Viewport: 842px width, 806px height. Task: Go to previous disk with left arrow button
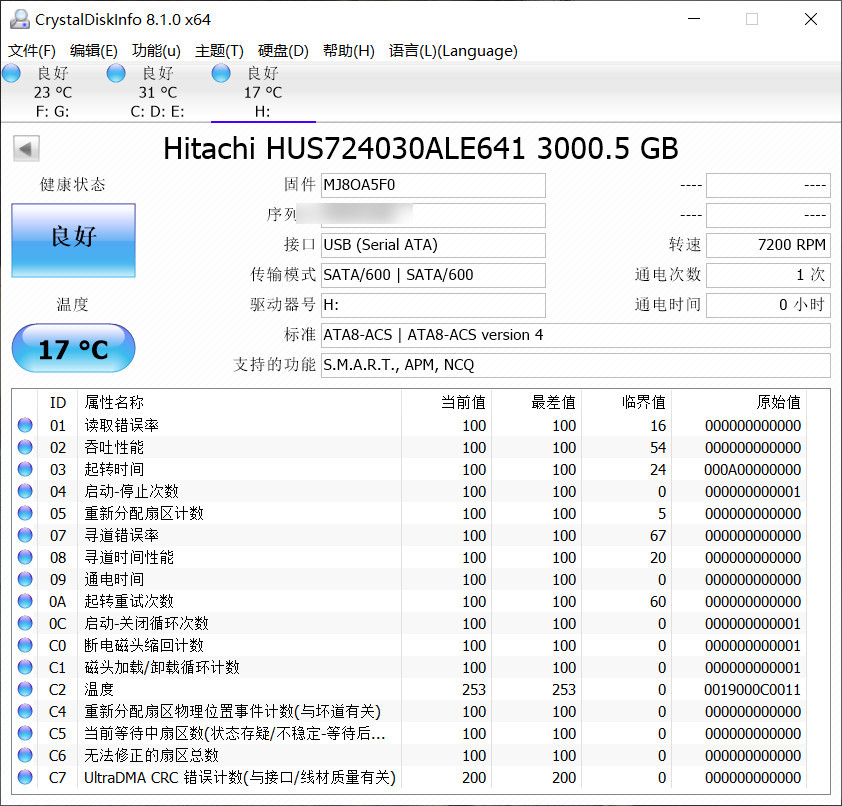pyautogui.click(x=26, y=149)
